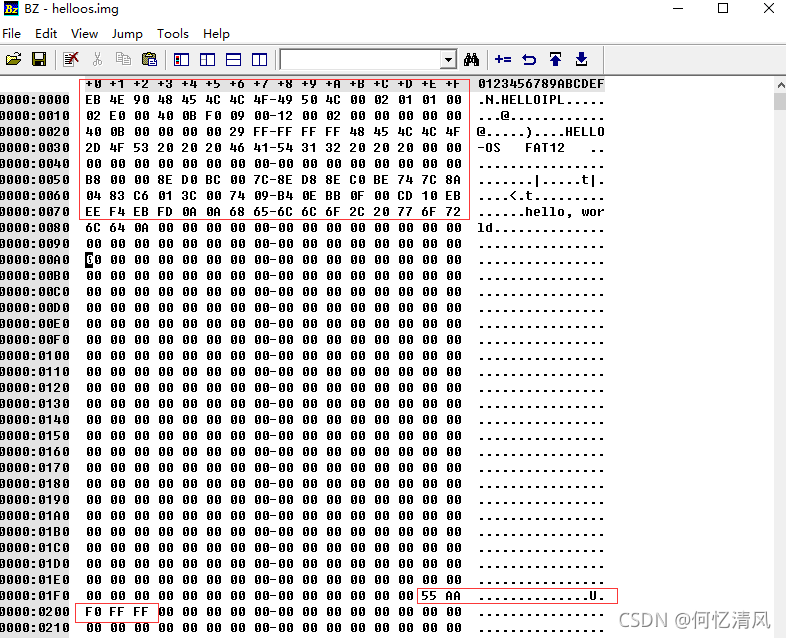Select byte 6C at start of row 0000:0080

(93, 228)
